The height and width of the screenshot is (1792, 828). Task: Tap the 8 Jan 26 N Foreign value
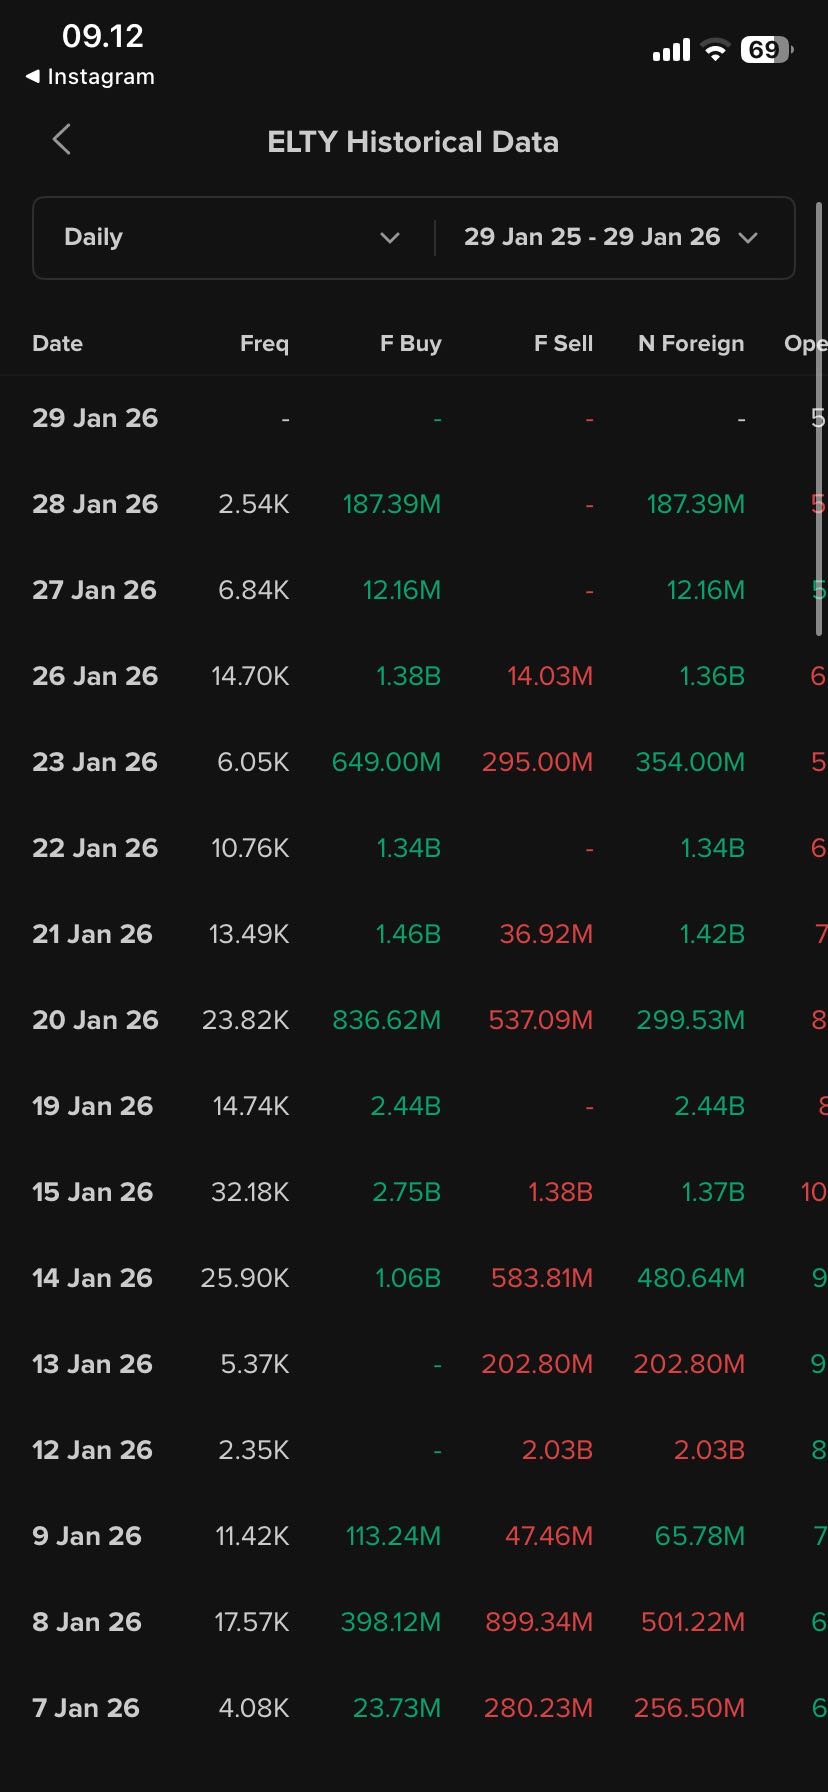click(x=692, y=1622)
